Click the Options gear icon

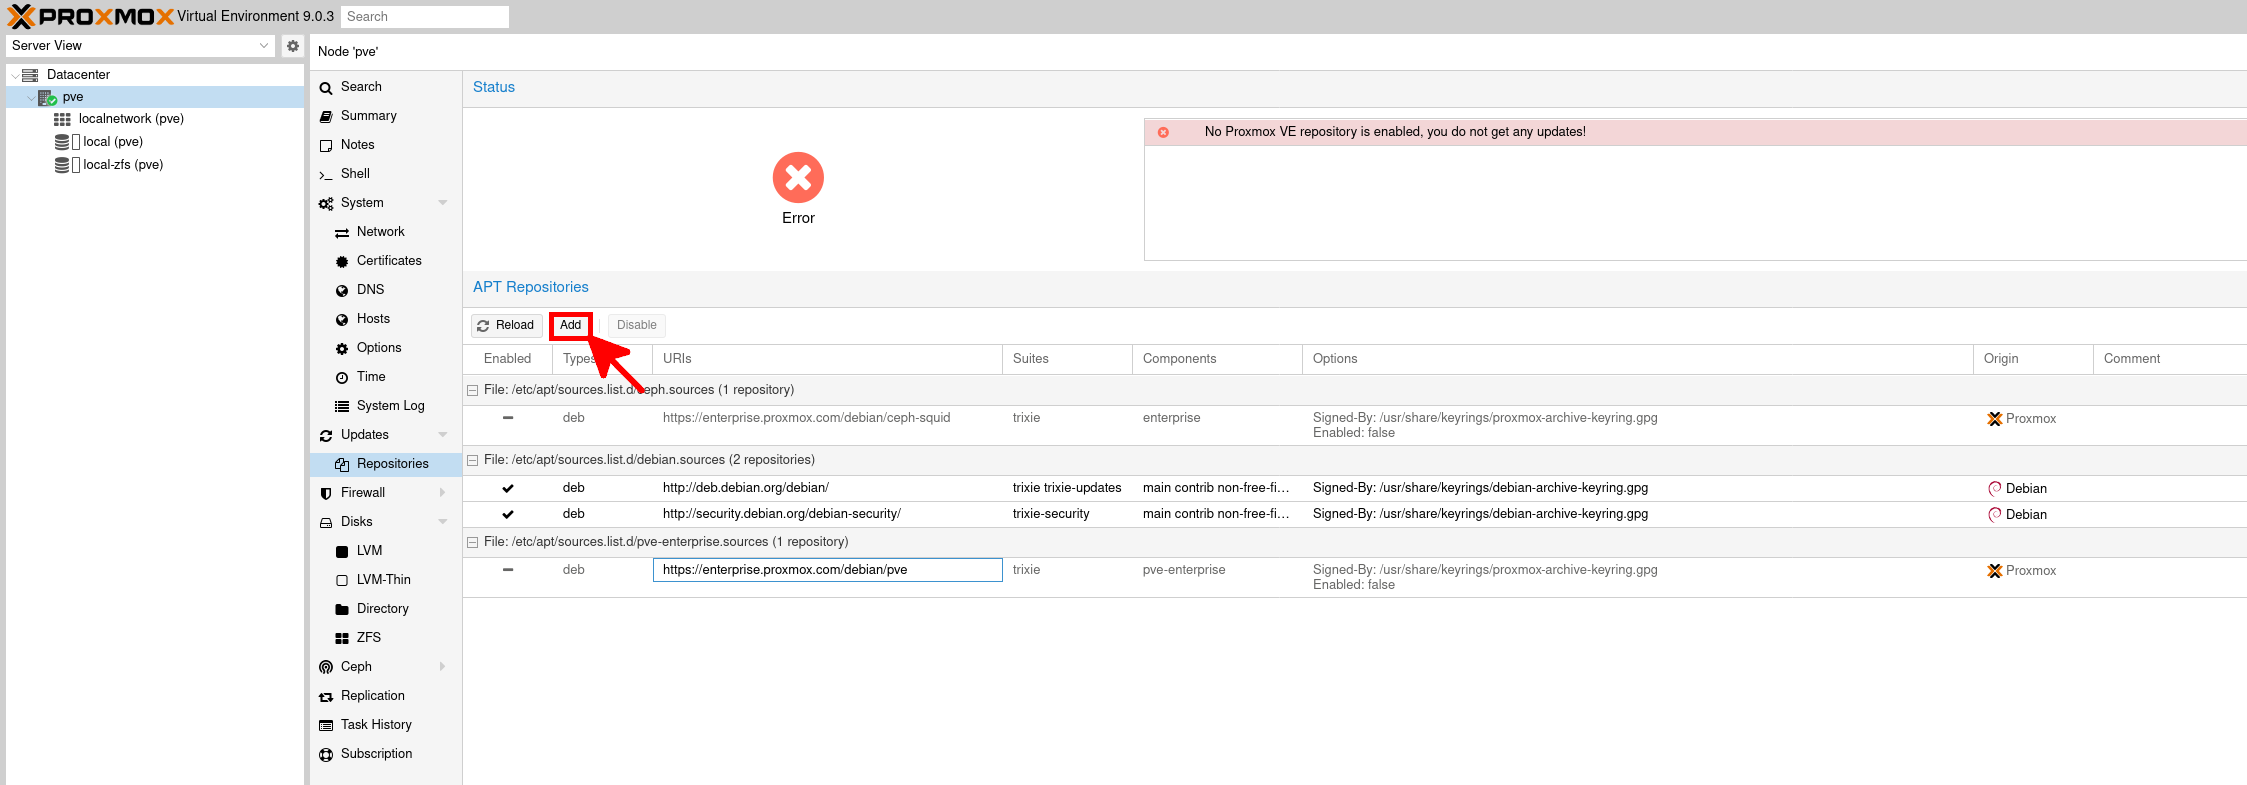[x=342, y=349]
